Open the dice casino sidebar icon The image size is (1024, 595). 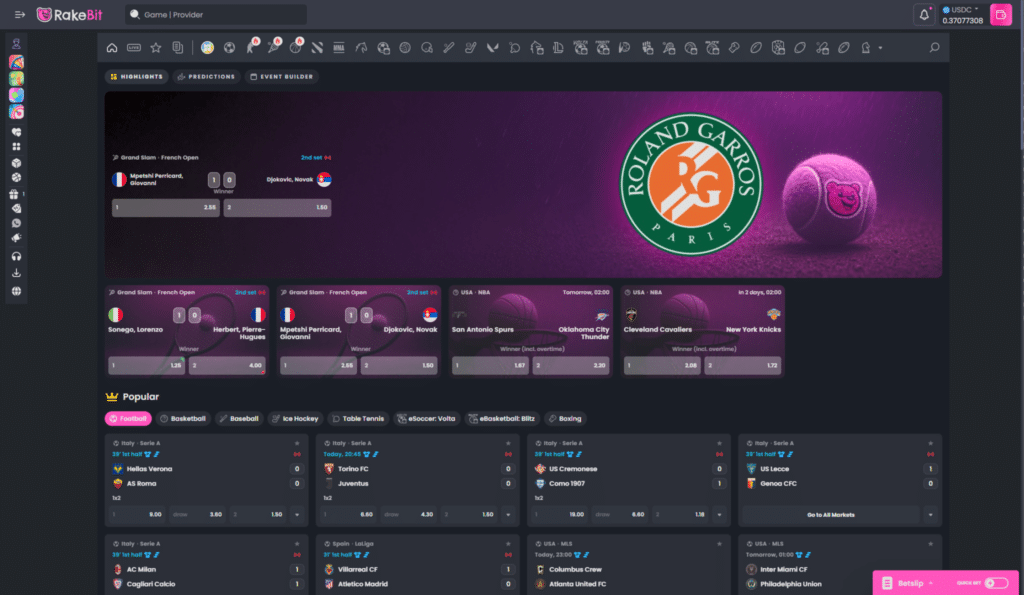[x=16, y=163]
